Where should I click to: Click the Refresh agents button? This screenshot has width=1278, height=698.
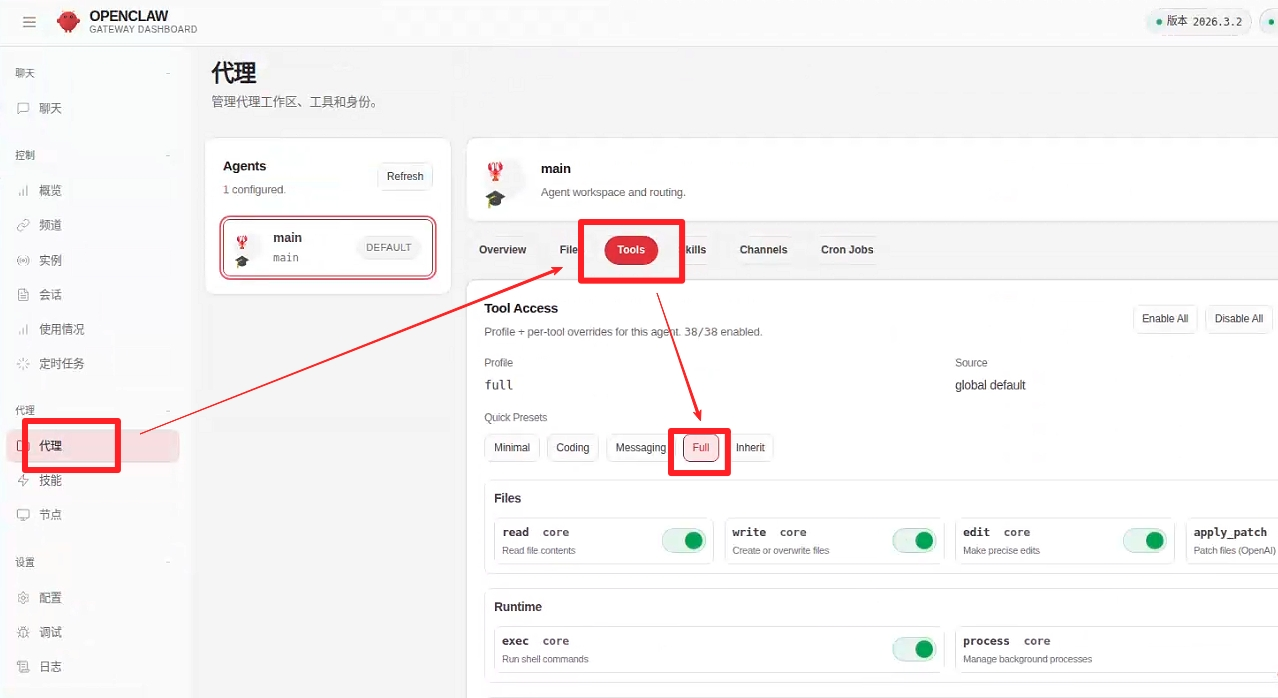pos(405,176)
